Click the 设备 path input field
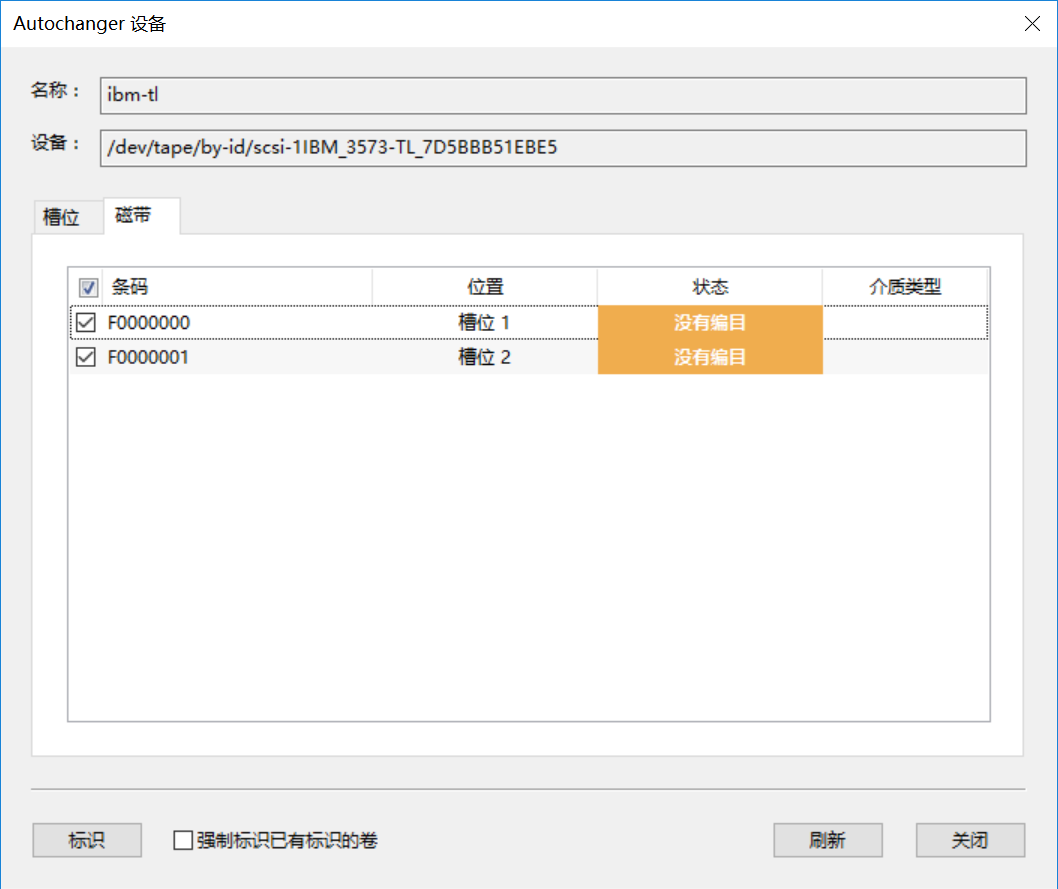Screen dimensions: 1058x889 pyautogui.click(x=563, y=148)
